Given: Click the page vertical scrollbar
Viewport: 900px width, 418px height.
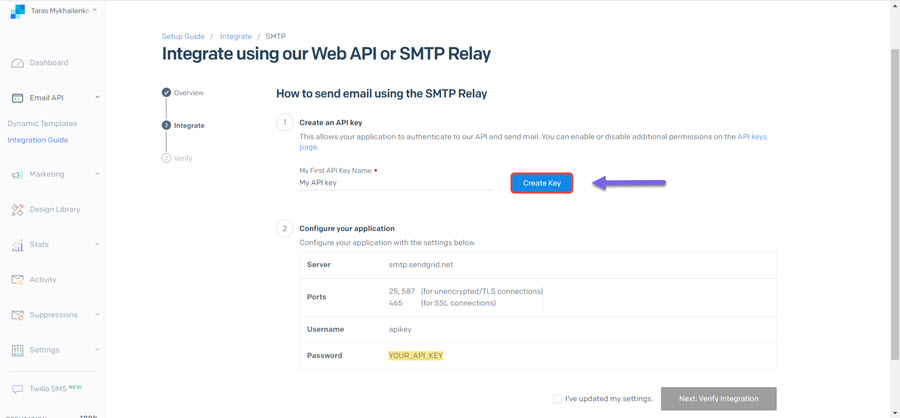Looking at the screenshot, I should pyautogui.click(x=895, y=204).
